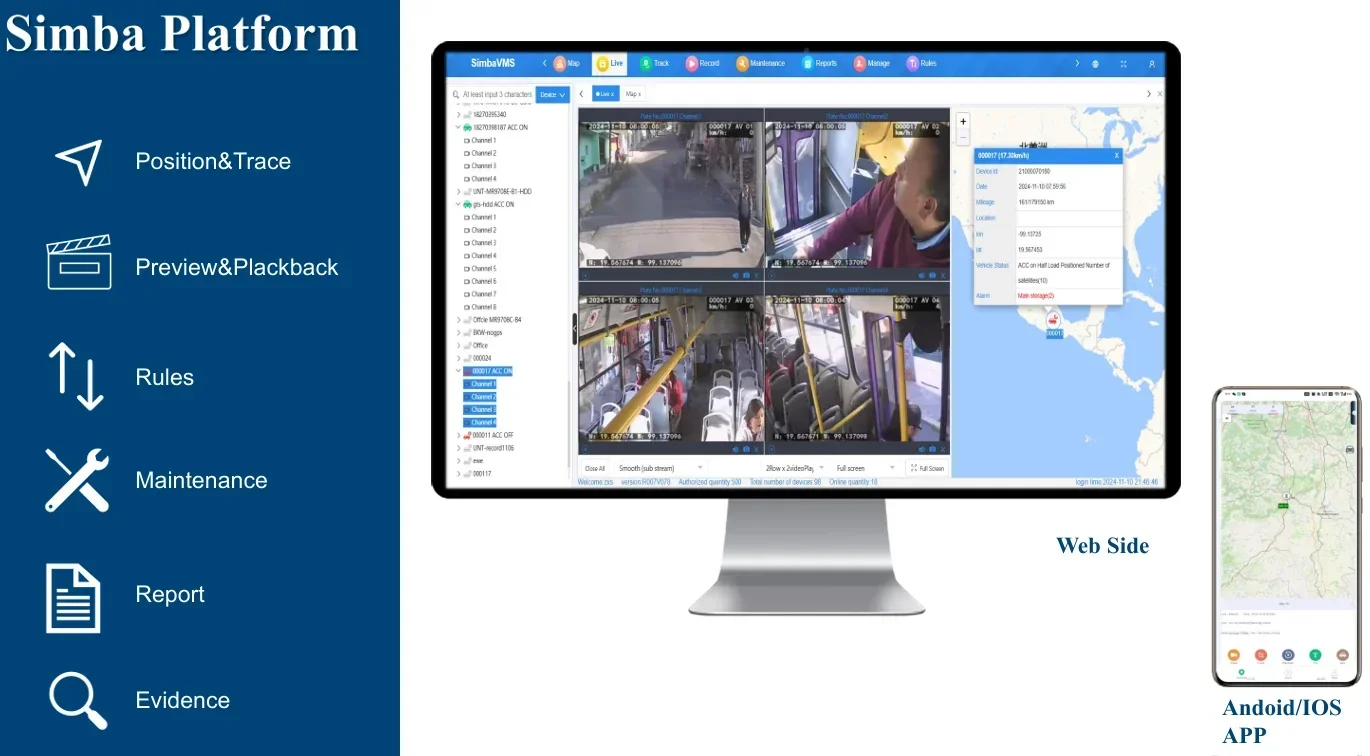
Task: Open the 2Row x 2videoPlay layout dropdown
Action: [795, 468]
